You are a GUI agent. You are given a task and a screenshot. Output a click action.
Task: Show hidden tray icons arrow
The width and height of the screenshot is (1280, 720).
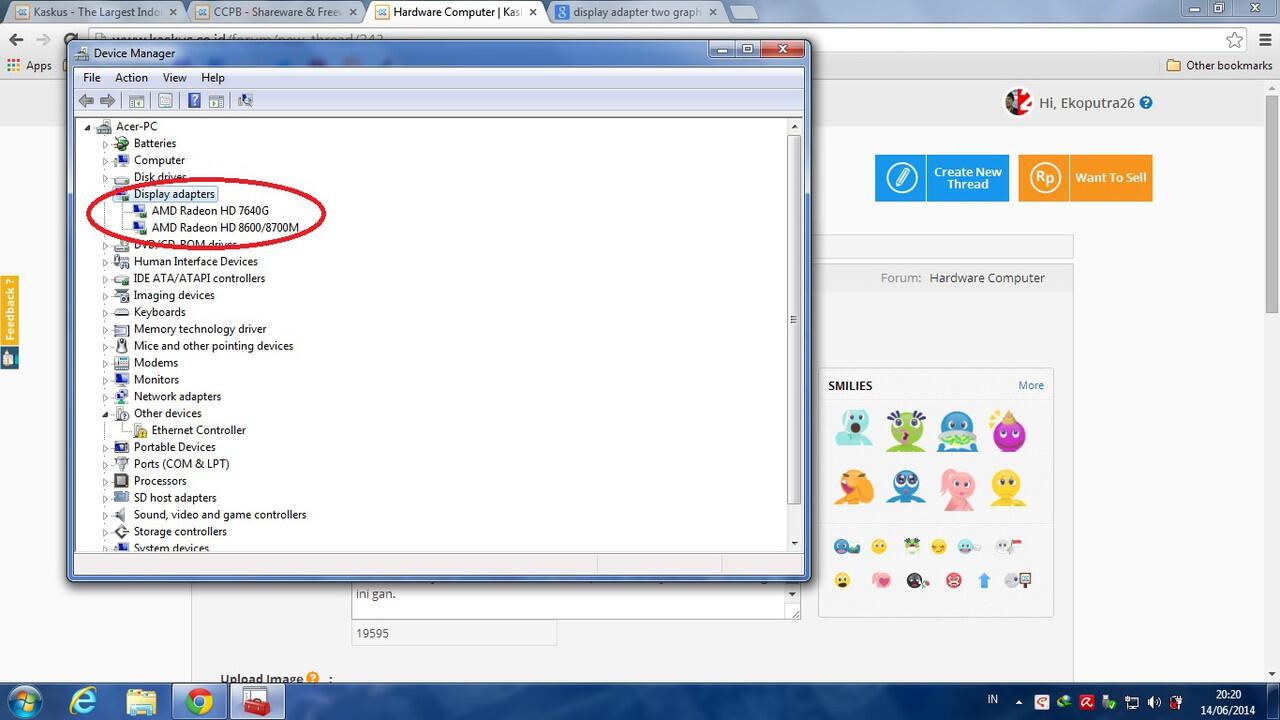[x=1018, y=702]
